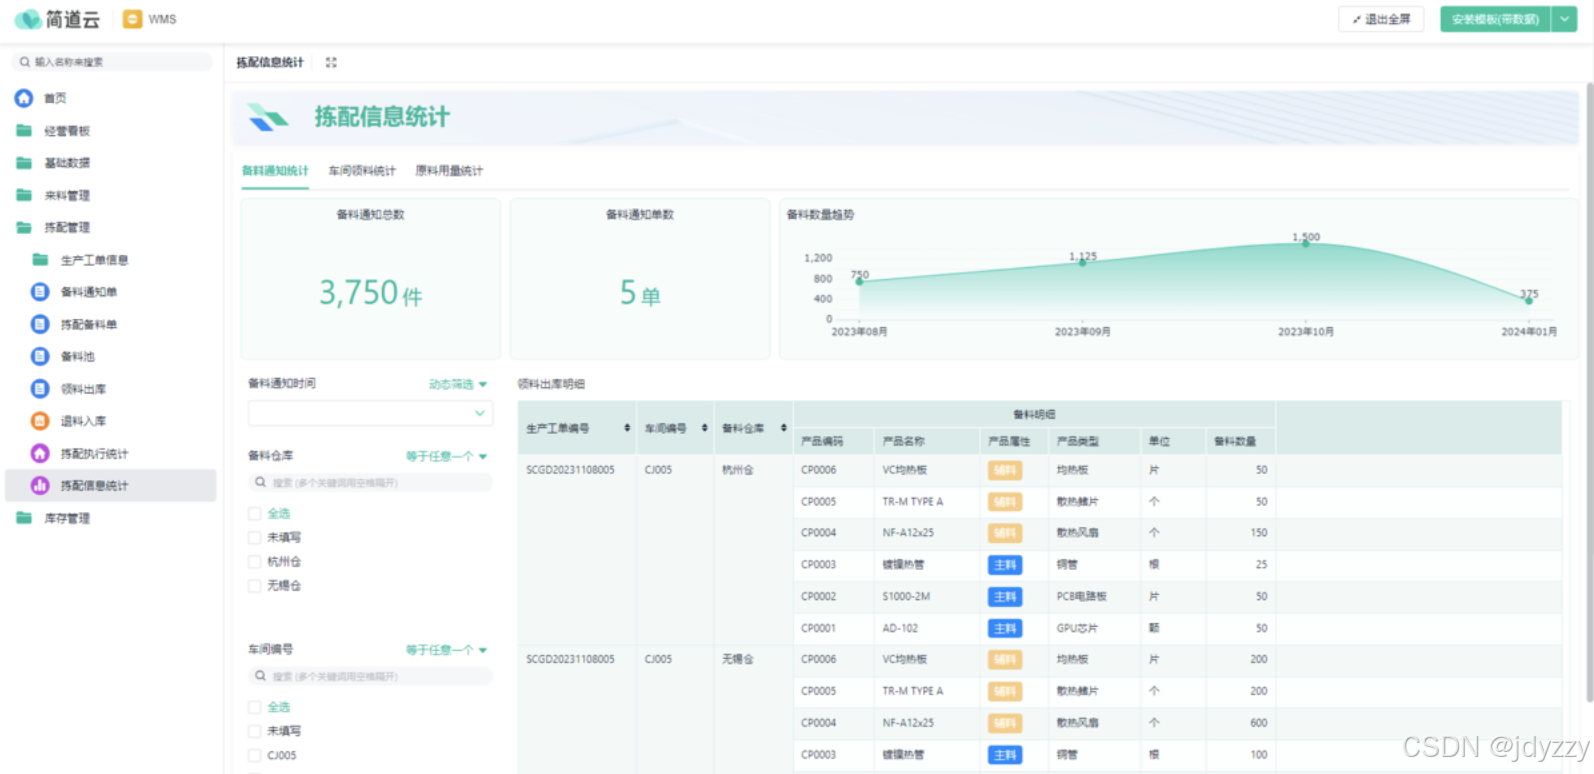Screen dimensions: 1594x774
Task: Collapse the 拣配管理 folder
Action: tap(24, 227)
